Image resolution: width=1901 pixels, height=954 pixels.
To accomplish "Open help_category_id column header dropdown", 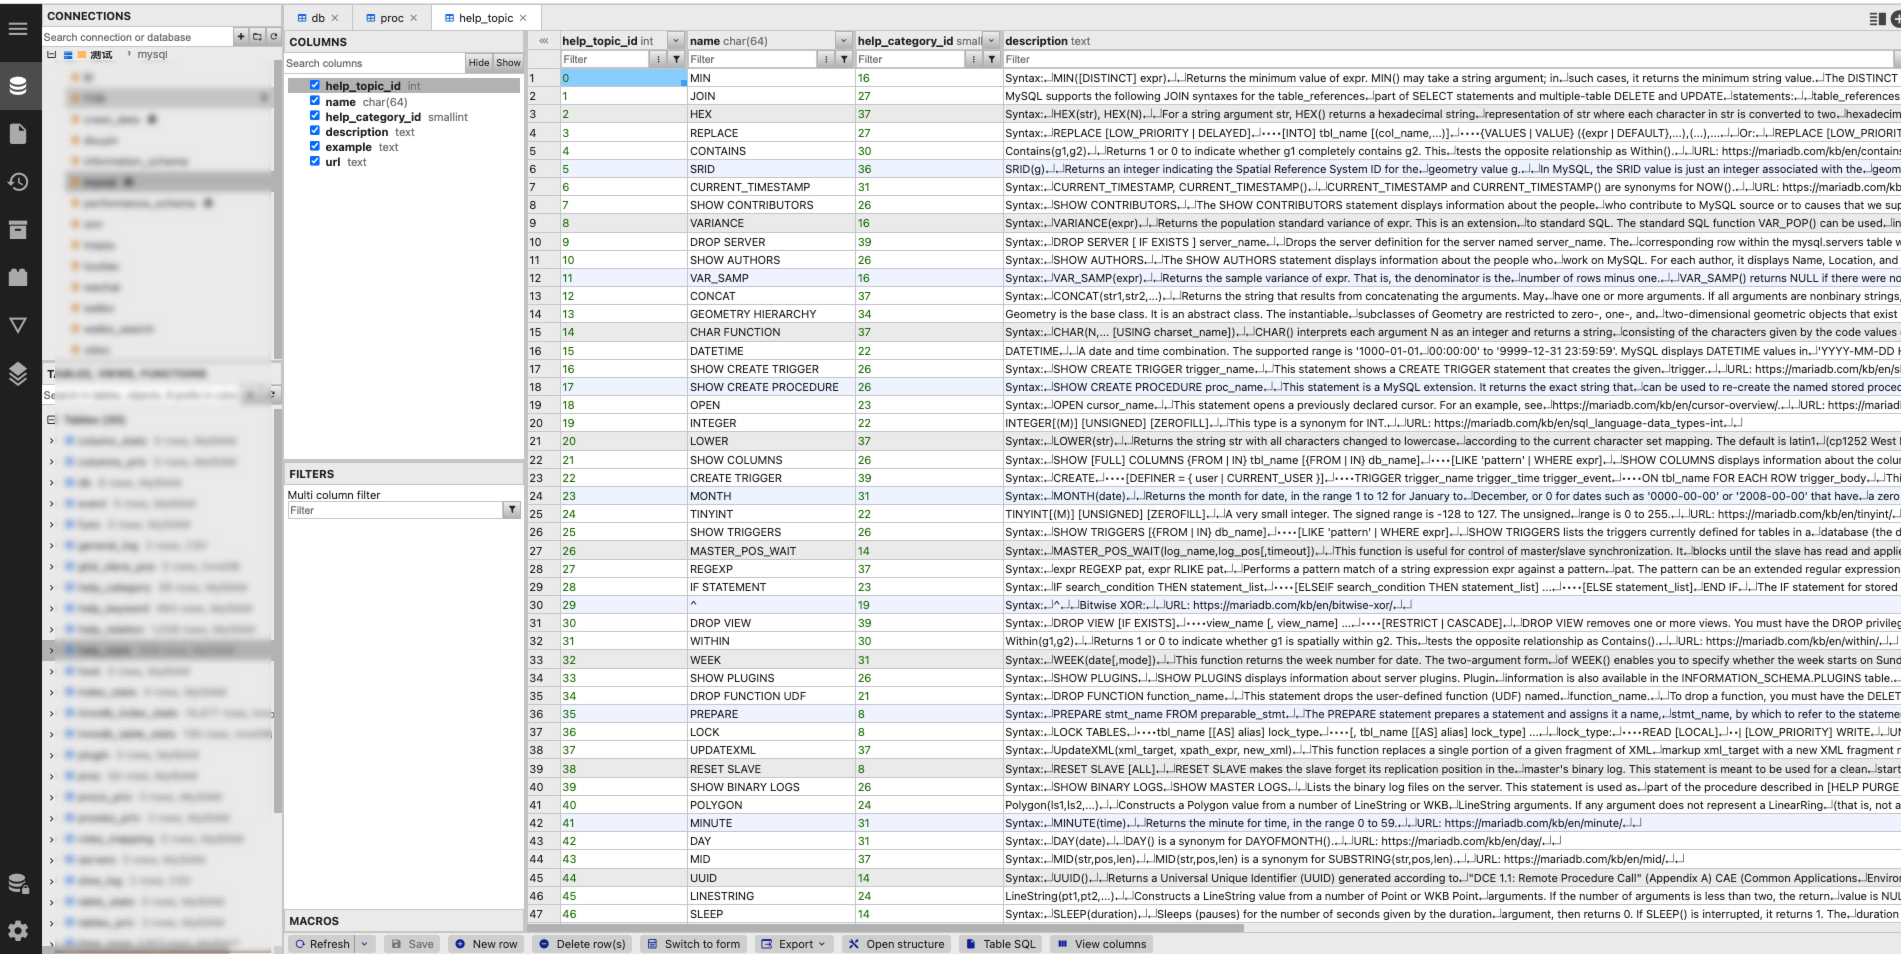I will 992,41.
